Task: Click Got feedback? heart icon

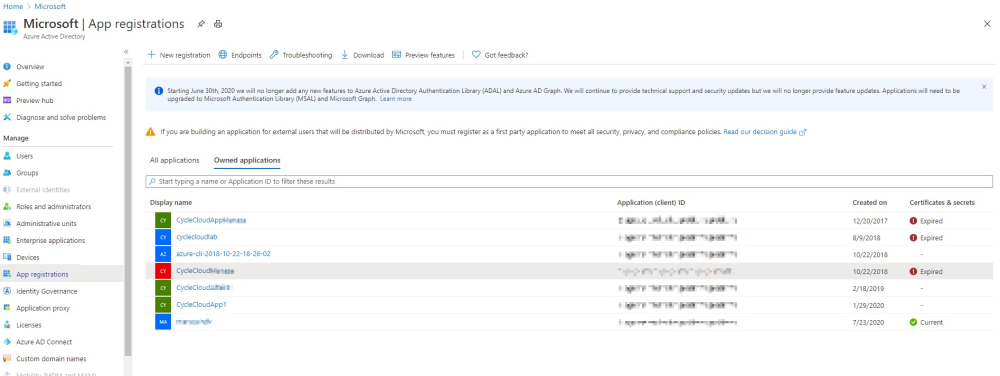Action: [476, 55]
